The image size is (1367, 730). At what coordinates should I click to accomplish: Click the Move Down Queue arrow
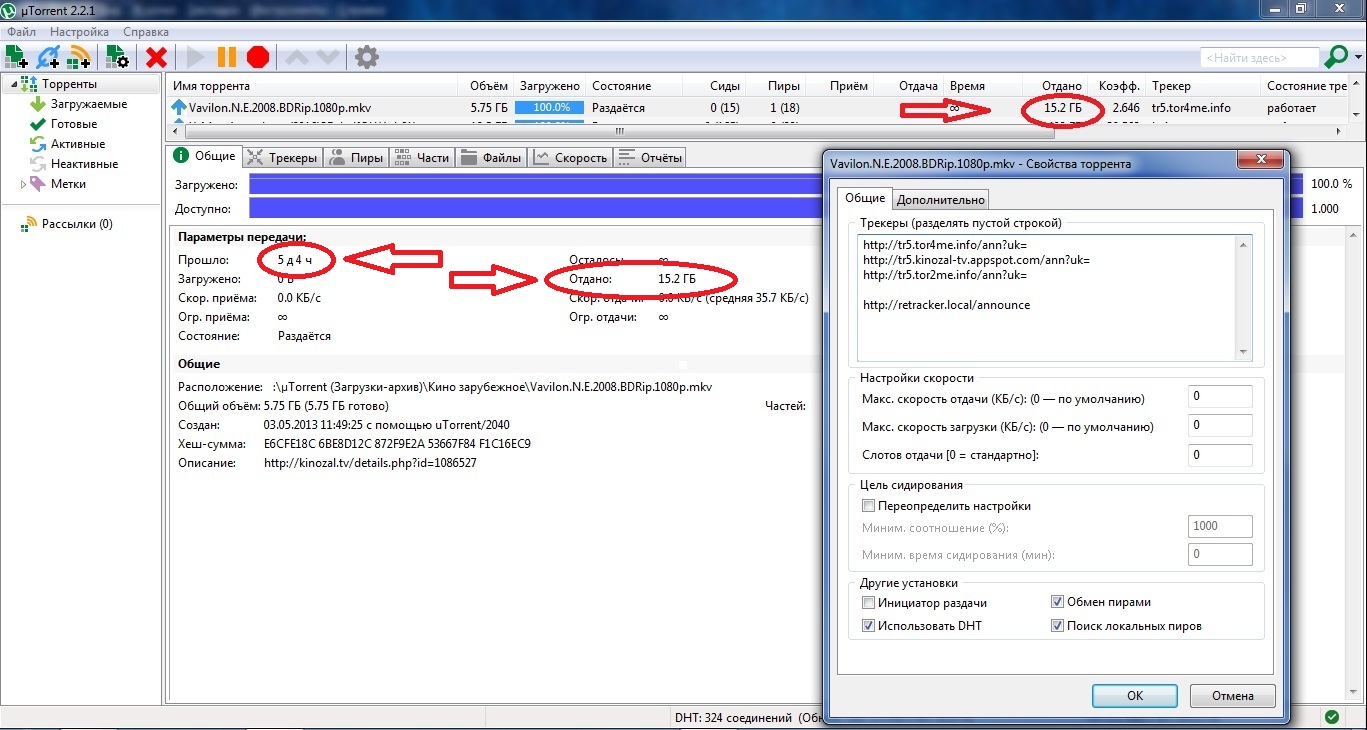326,57
